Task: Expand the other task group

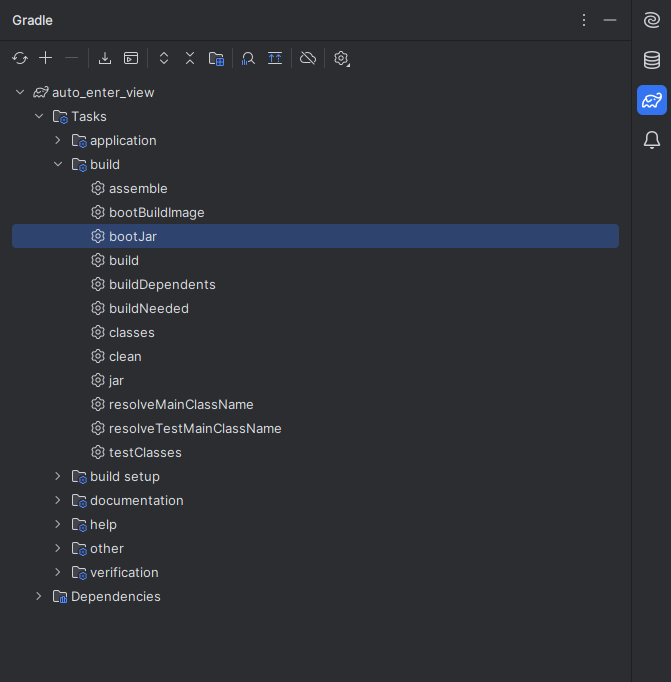Action: pos(58,548)
